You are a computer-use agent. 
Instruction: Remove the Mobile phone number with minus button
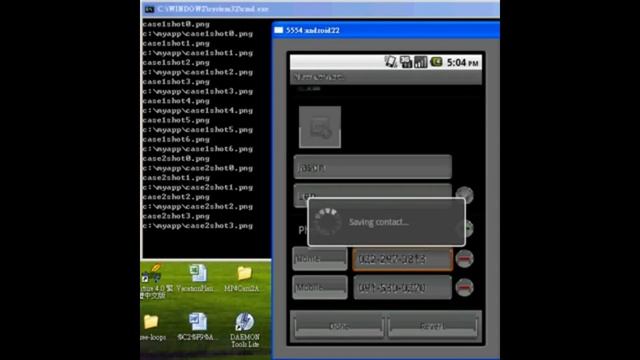(464, 287)
